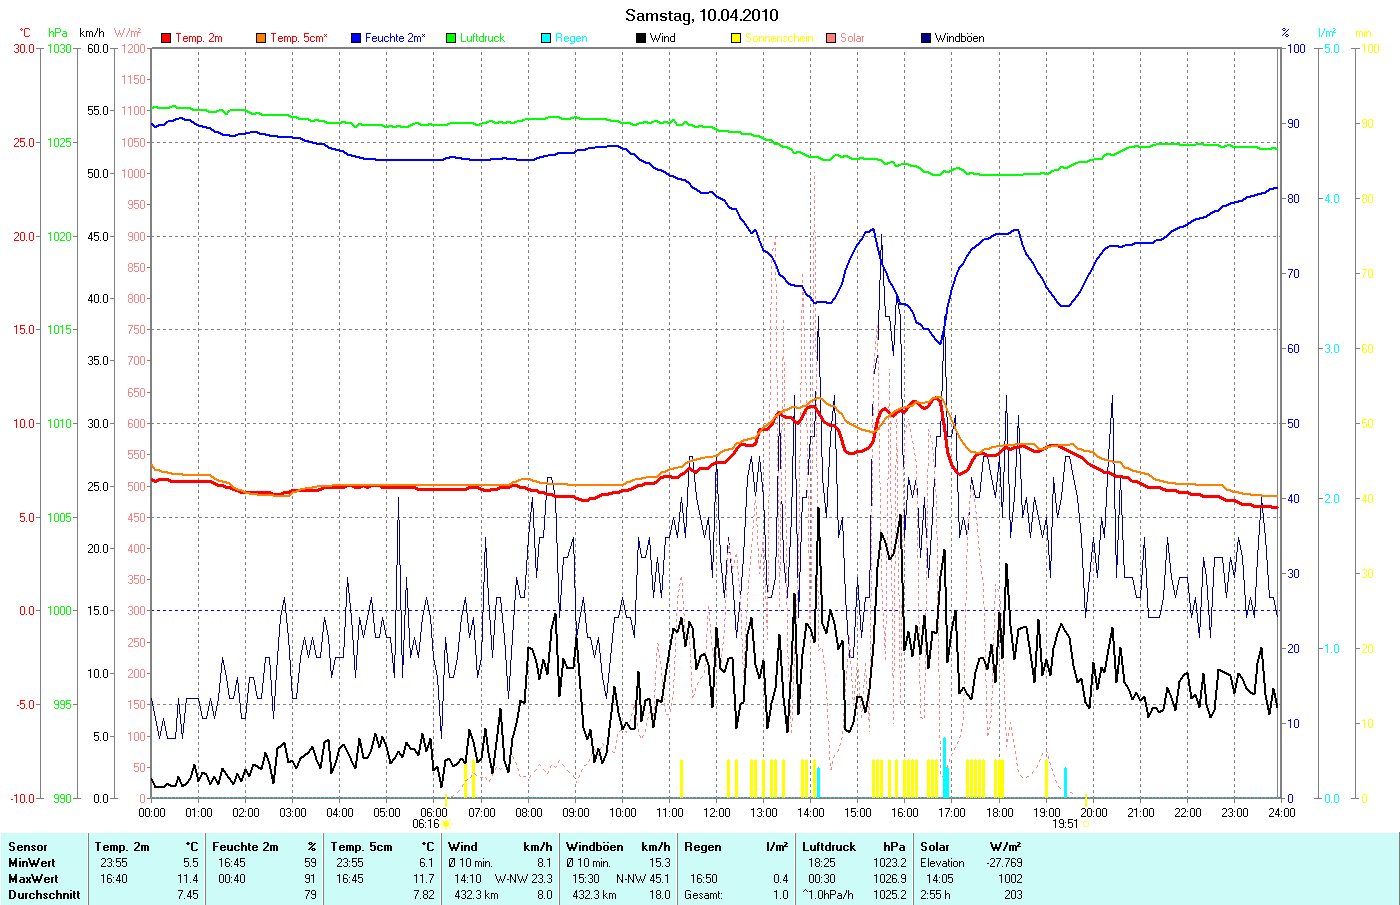The height and width of the screenshot is (905, 1400).
Task: Click the Sensor header in the table
Action: pyautogui.click(x=28, y=847)
